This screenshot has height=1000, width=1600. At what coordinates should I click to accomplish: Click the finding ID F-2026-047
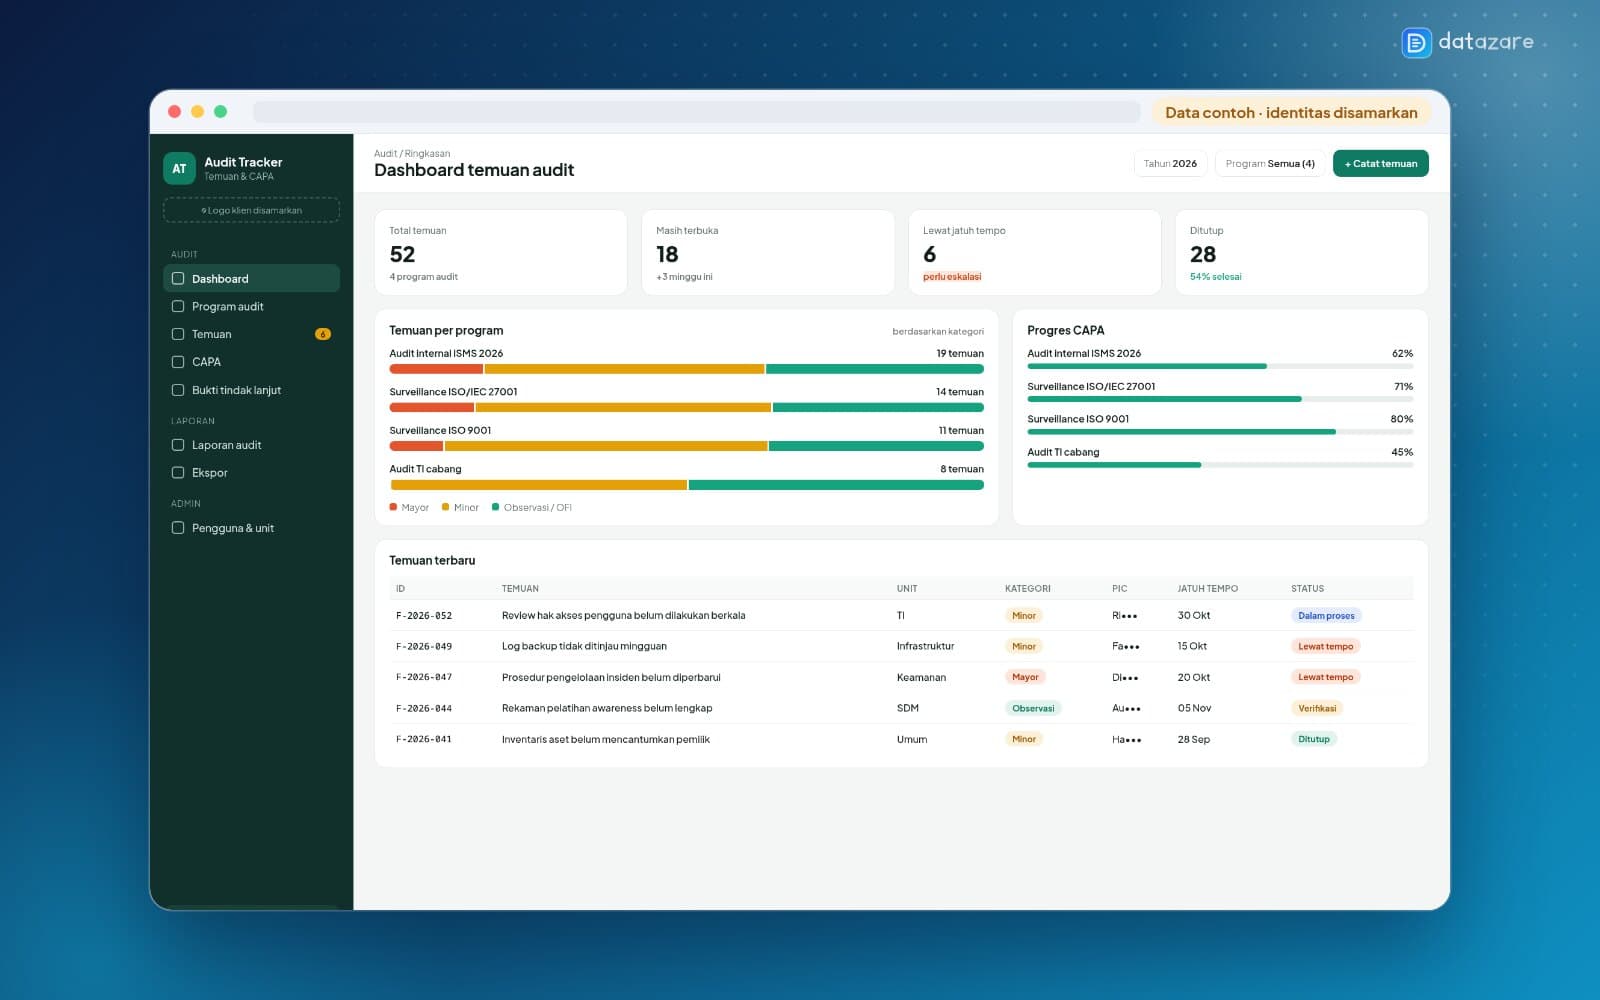point(424,677)
